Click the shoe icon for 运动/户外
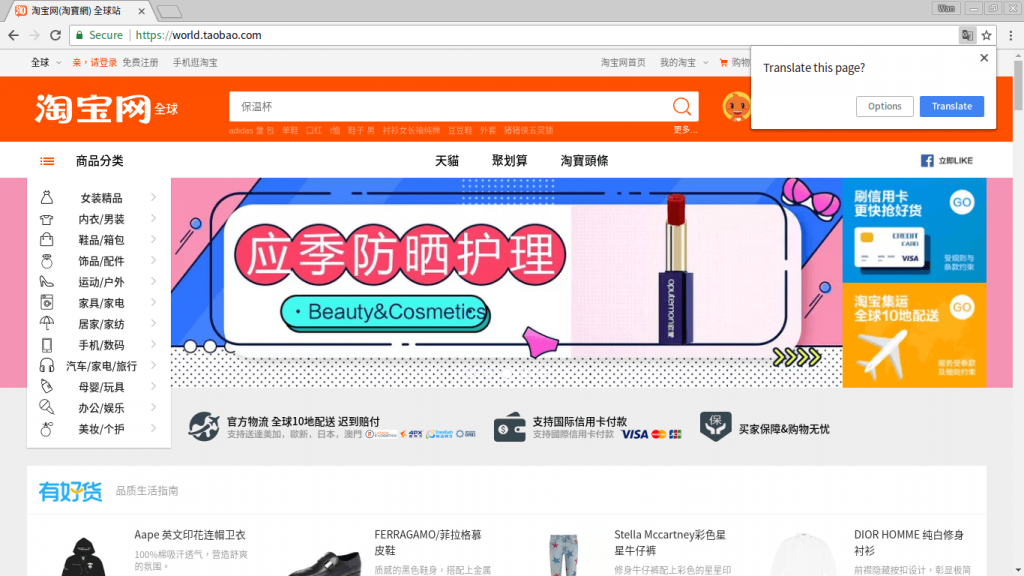The width and height of the screenshot is (1024, 576). point(46,281)
